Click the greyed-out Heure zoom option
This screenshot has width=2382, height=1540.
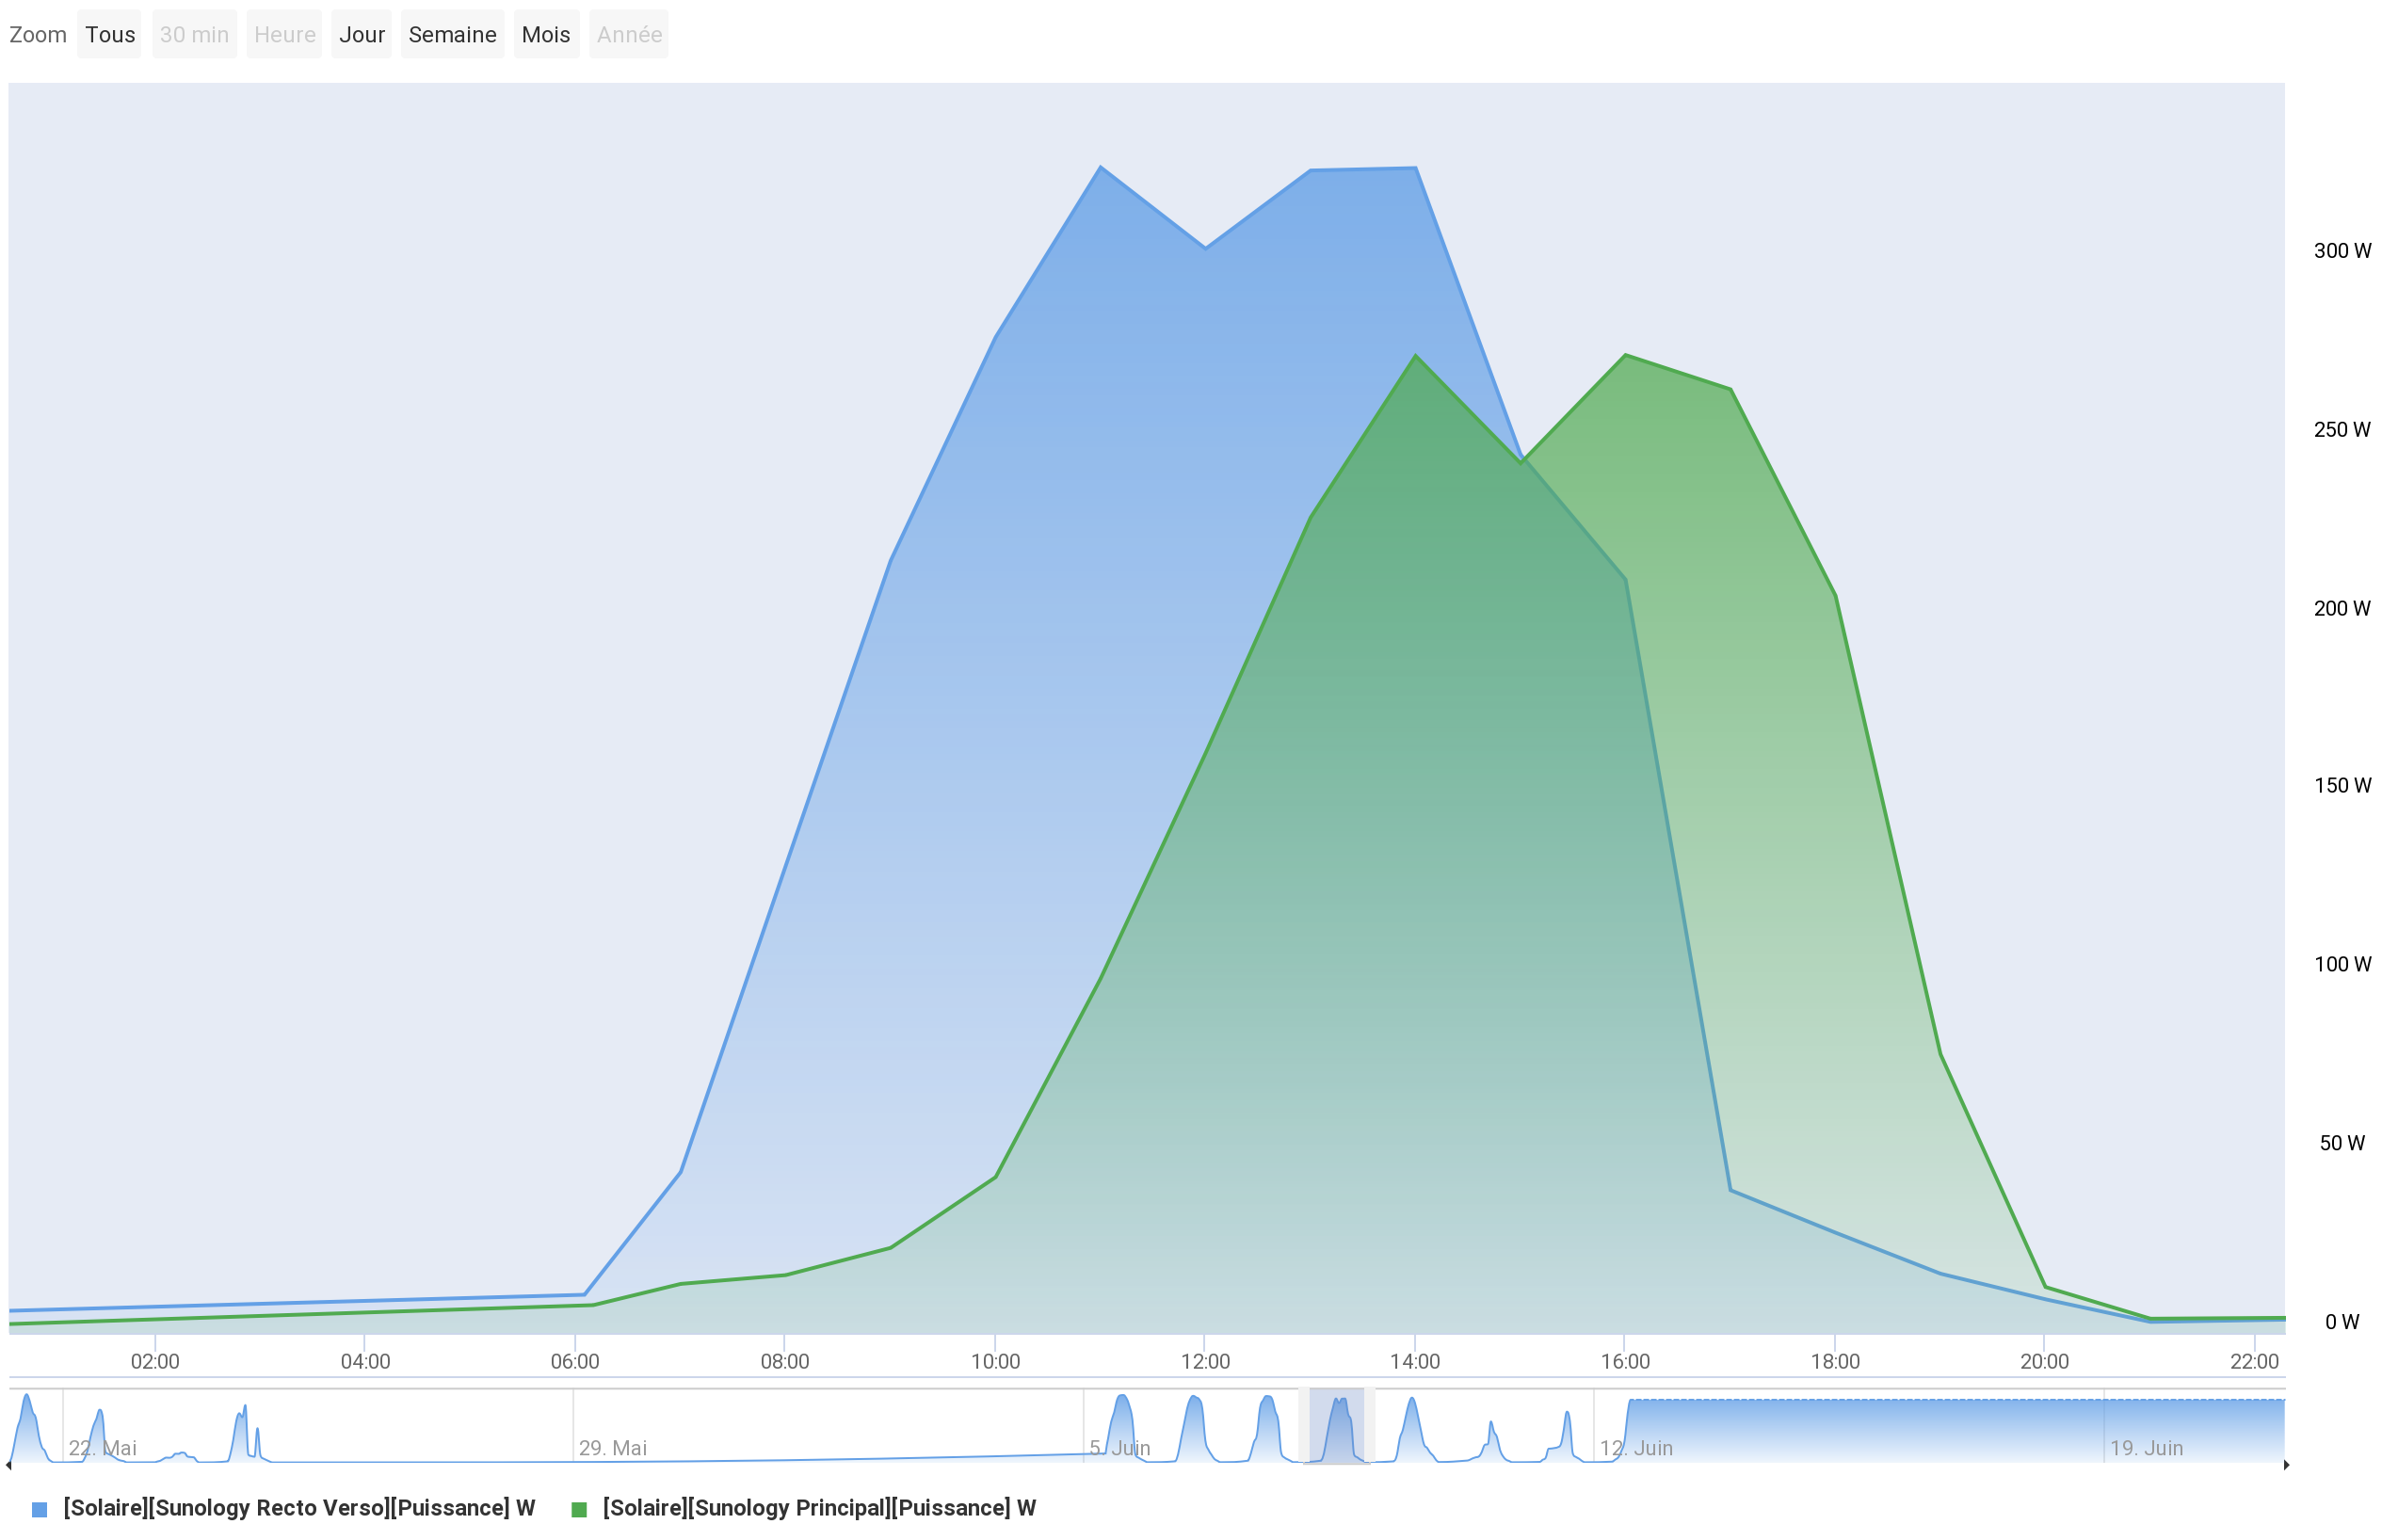click(x=284, y=35)
